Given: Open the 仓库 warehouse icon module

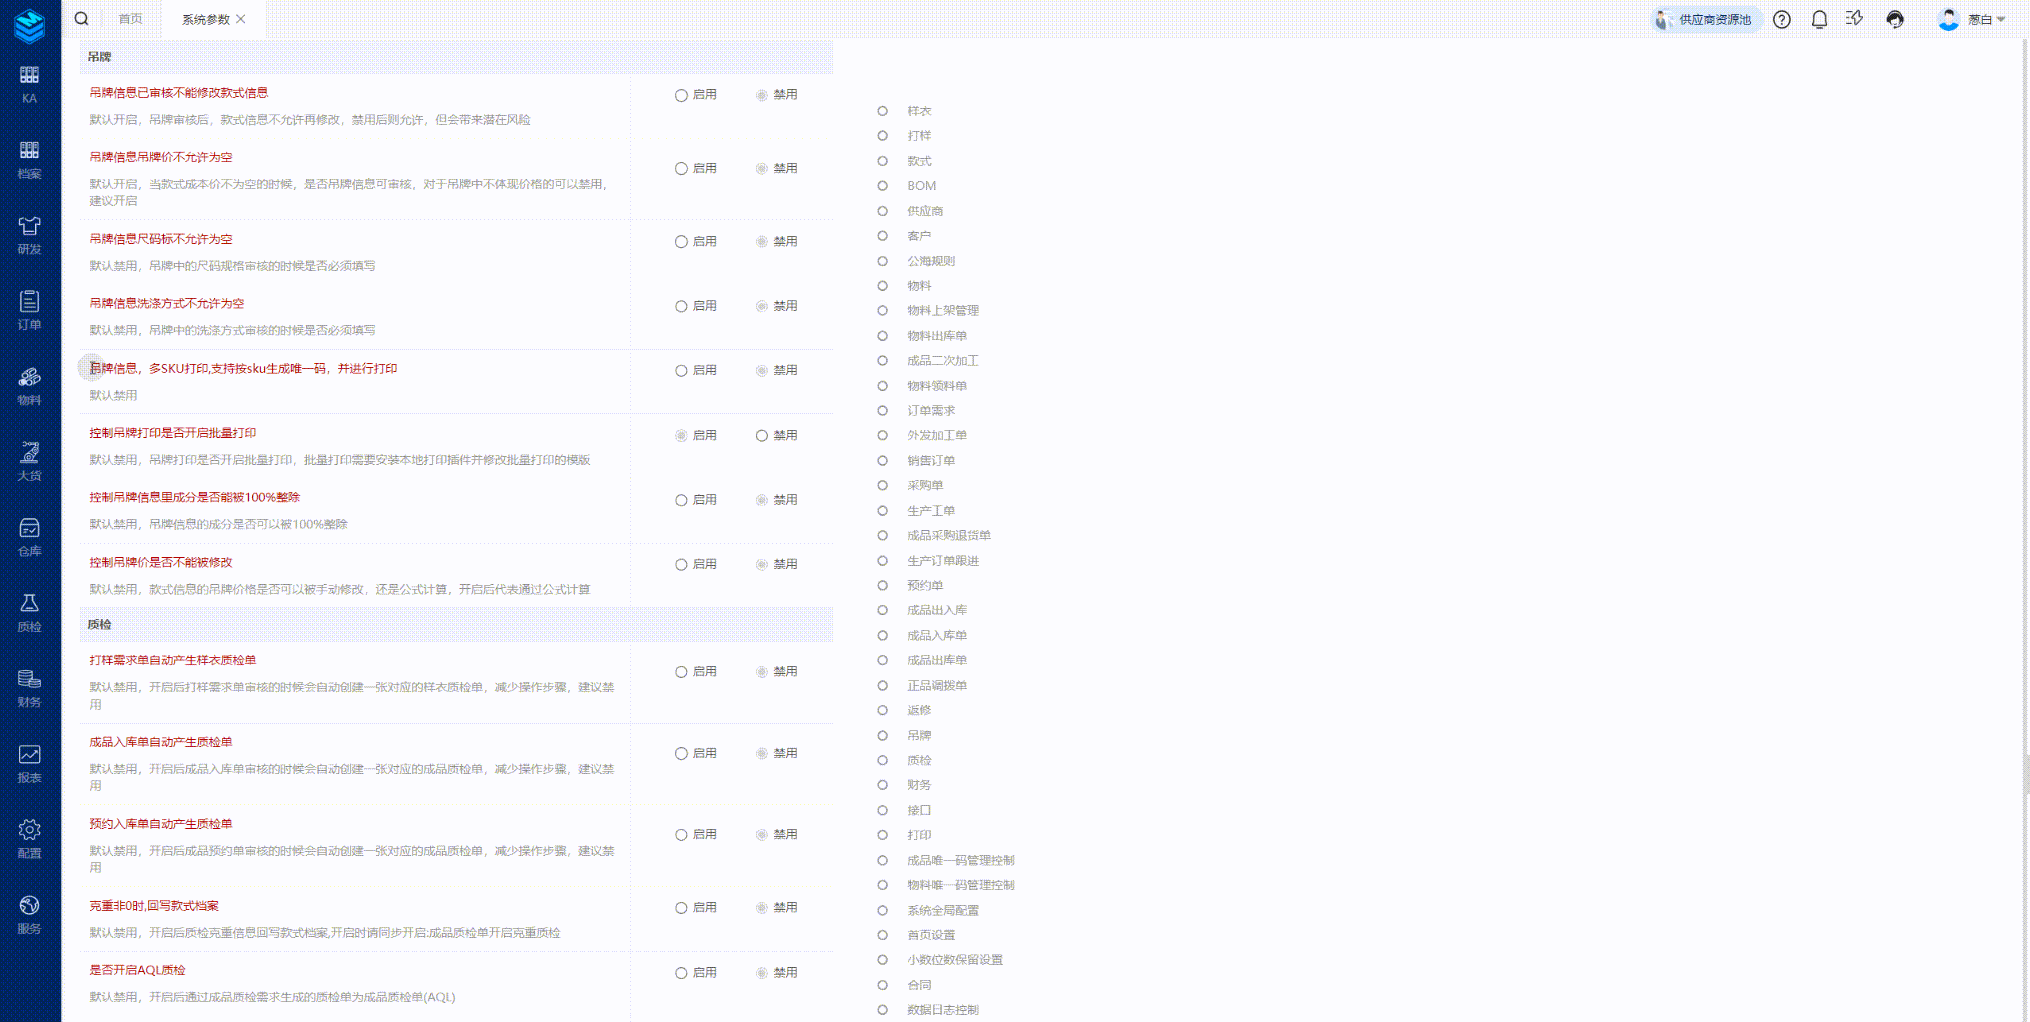Looking at the screenshot, I should [30, 537].
